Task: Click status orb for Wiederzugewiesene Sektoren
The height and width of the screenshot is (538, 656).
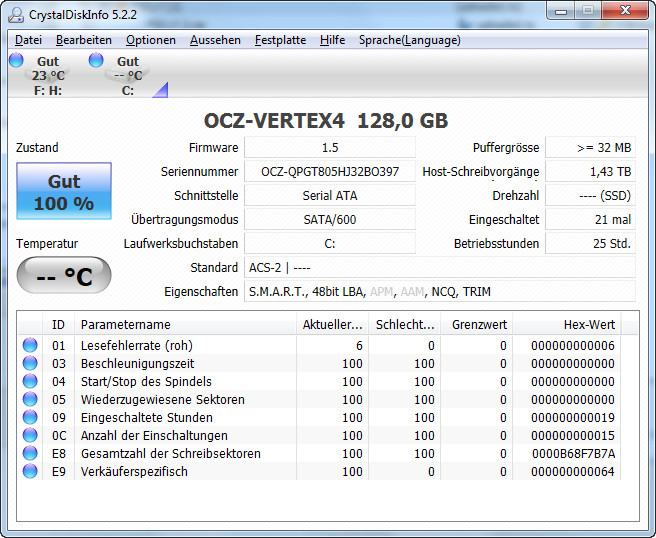Action: [x=30, y=399]
